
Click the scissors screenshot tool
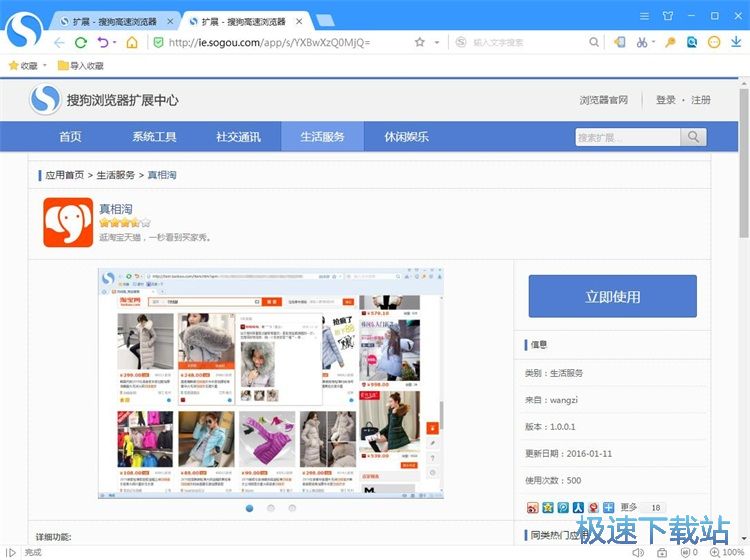pyautogui.click(x=641, y=42)
